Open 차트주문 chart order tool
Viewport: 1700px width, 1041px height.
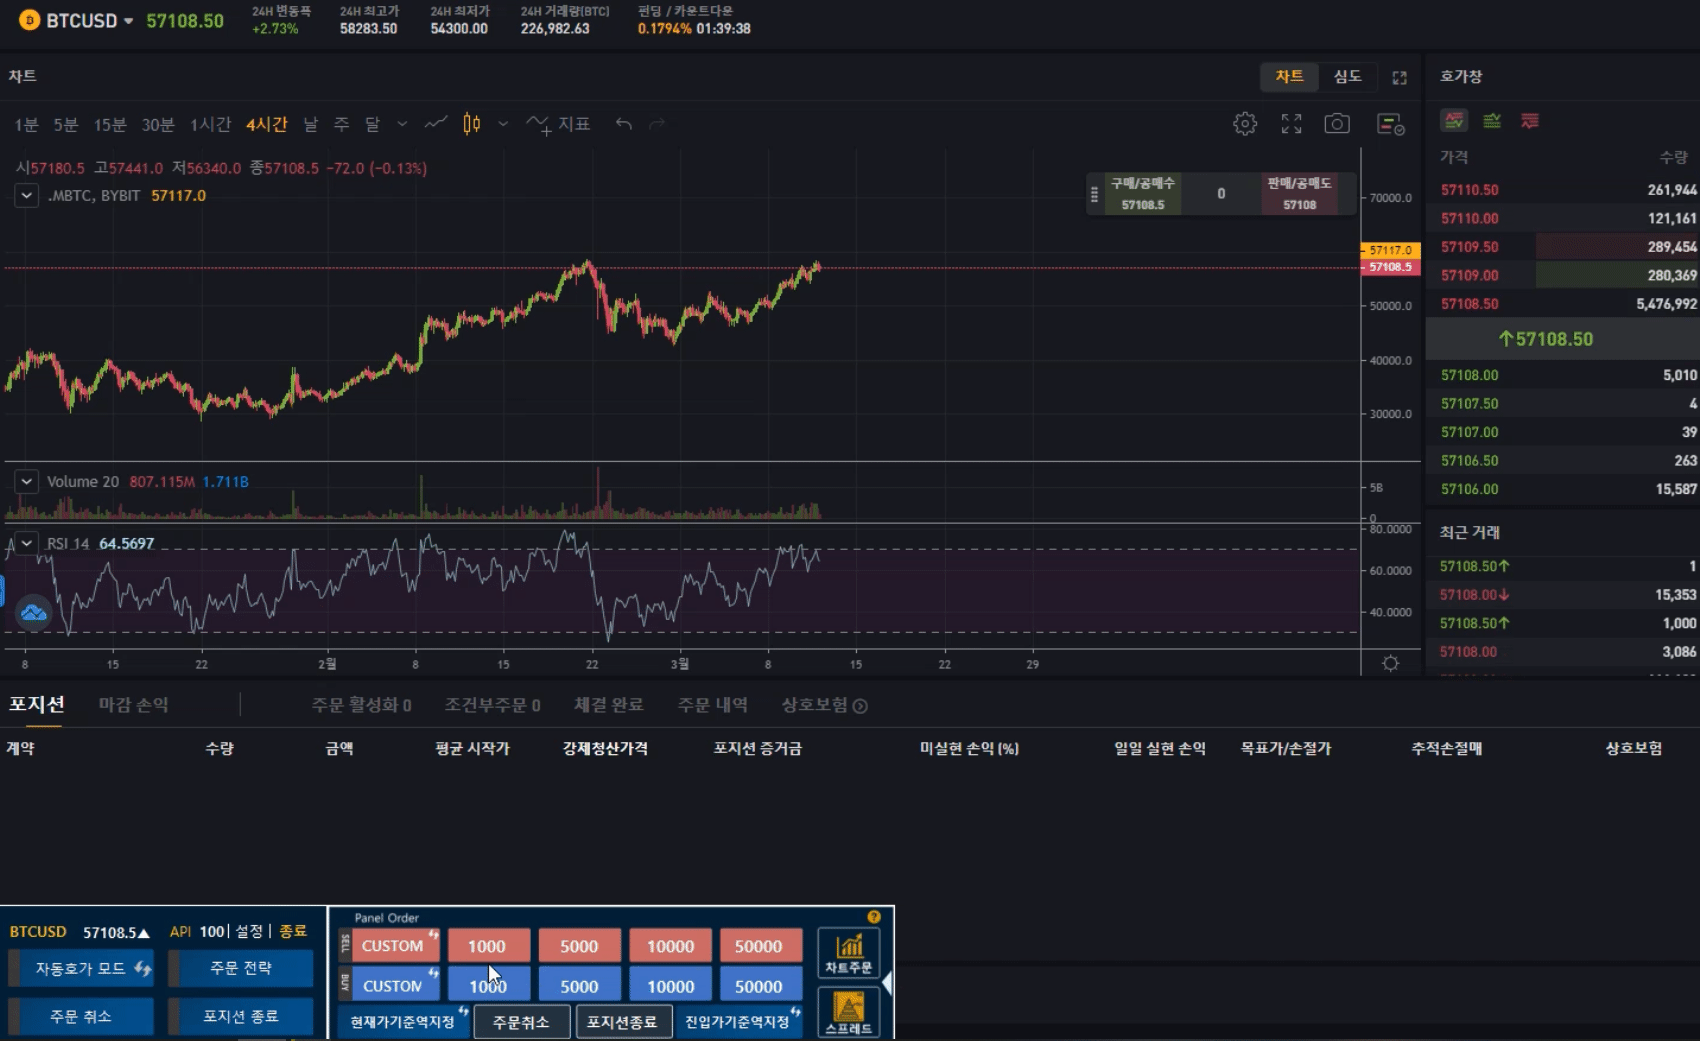click(x=849, y=952)
